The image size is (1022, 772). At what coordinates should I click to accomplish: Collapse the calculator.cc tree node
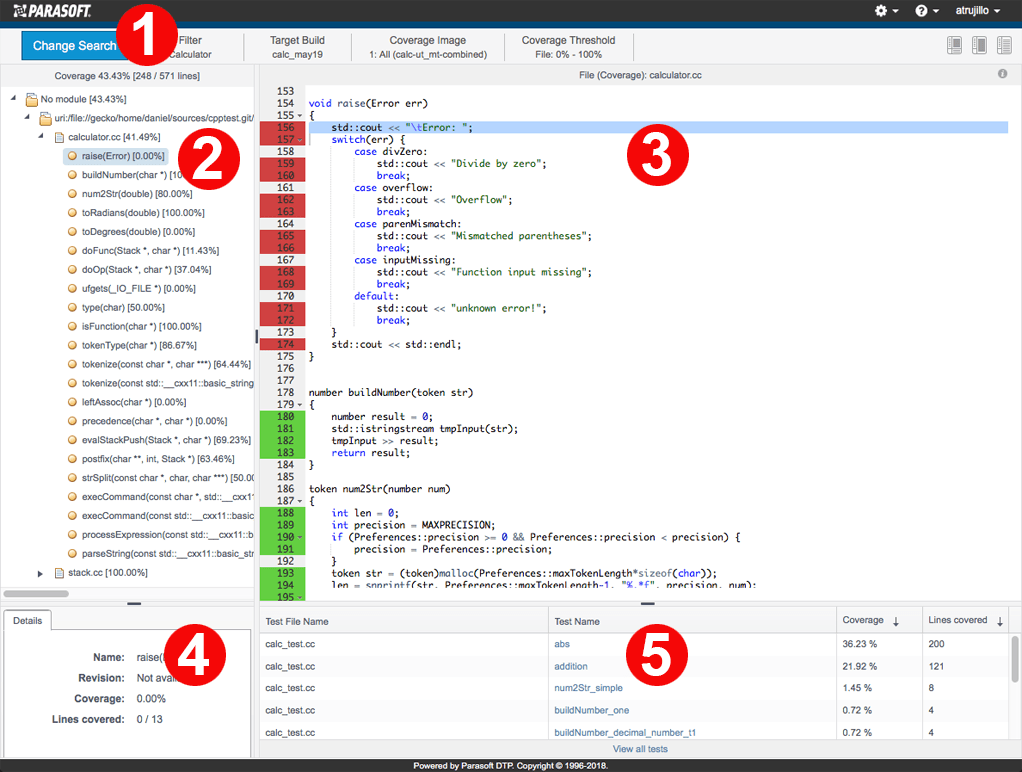(40, 136)
